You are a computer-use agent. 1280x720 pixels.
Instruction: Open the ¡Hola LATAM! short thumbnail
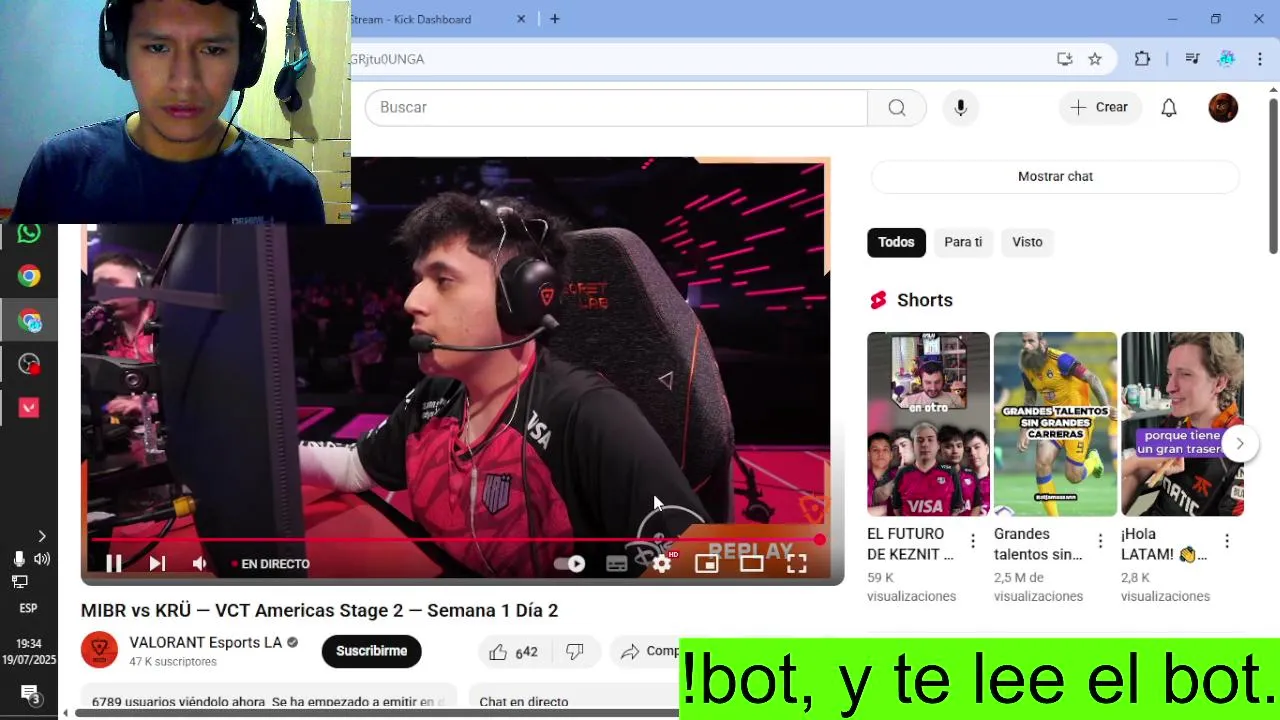[1182, 424]
